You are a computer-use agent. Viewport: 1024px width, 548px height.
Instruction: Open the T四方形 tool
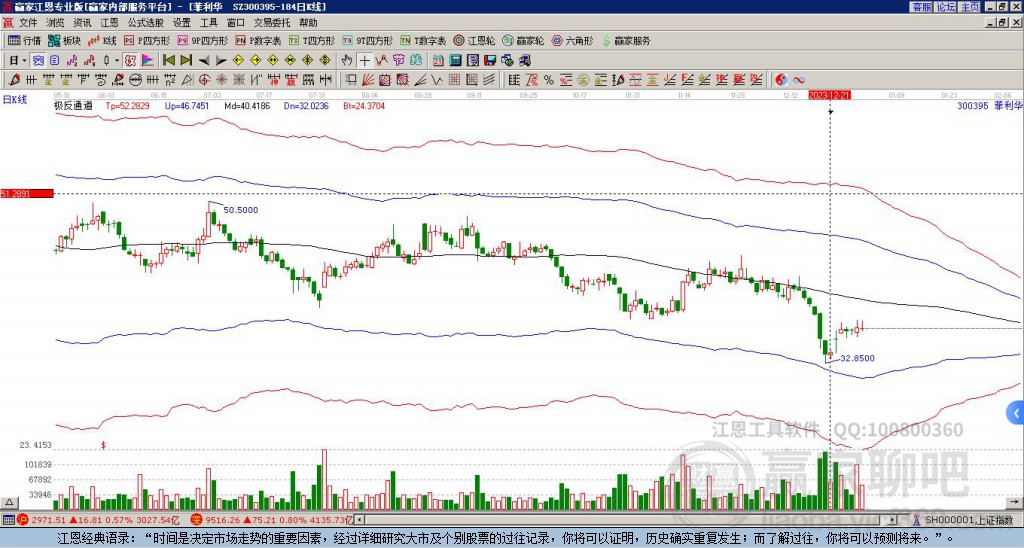(312, 40)
